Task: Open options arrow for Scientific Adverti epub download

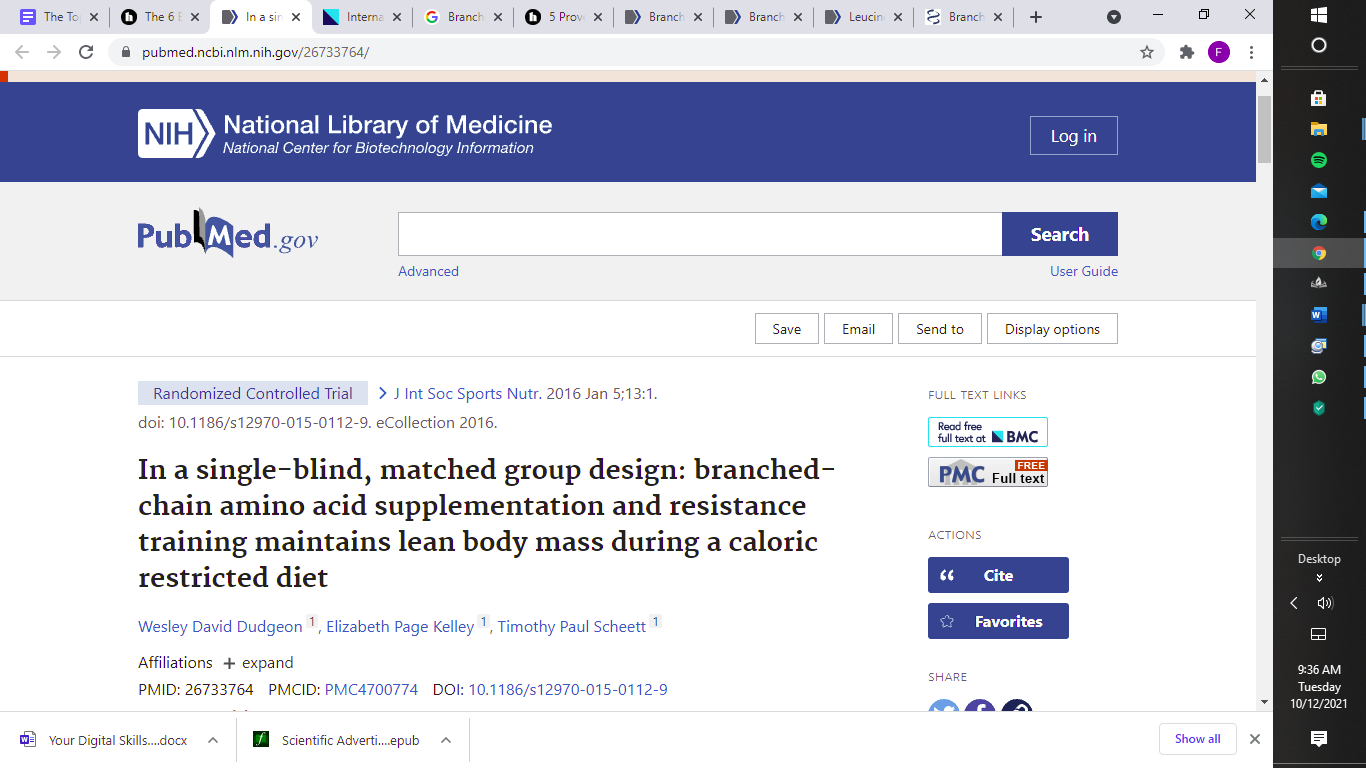Action: coord(446,740)
